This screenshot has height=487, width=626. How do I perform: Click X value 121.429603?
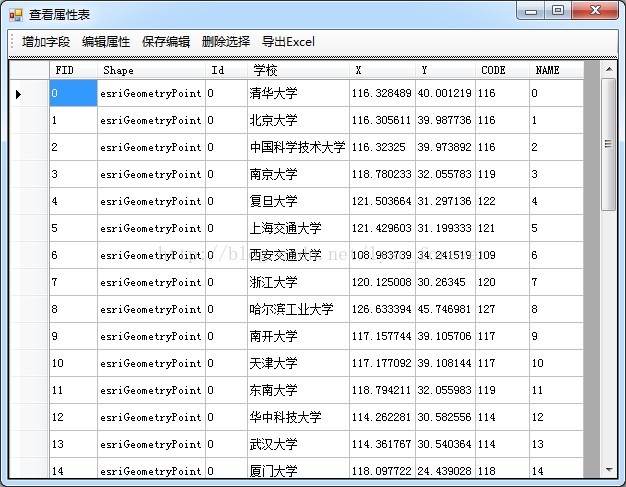pyautogui.click(x=382, y=228)
